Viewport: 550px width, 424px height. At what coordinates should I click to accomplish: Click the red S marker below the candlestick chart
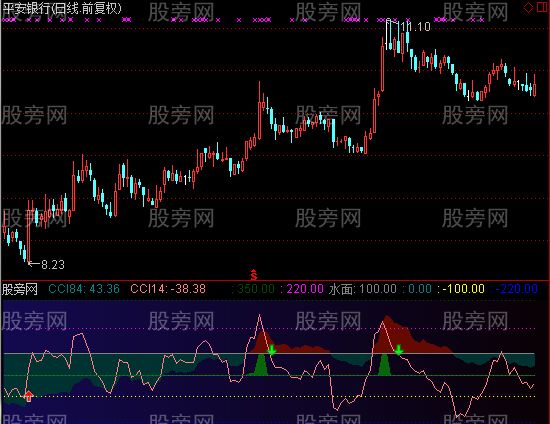[x=254, y=275]
